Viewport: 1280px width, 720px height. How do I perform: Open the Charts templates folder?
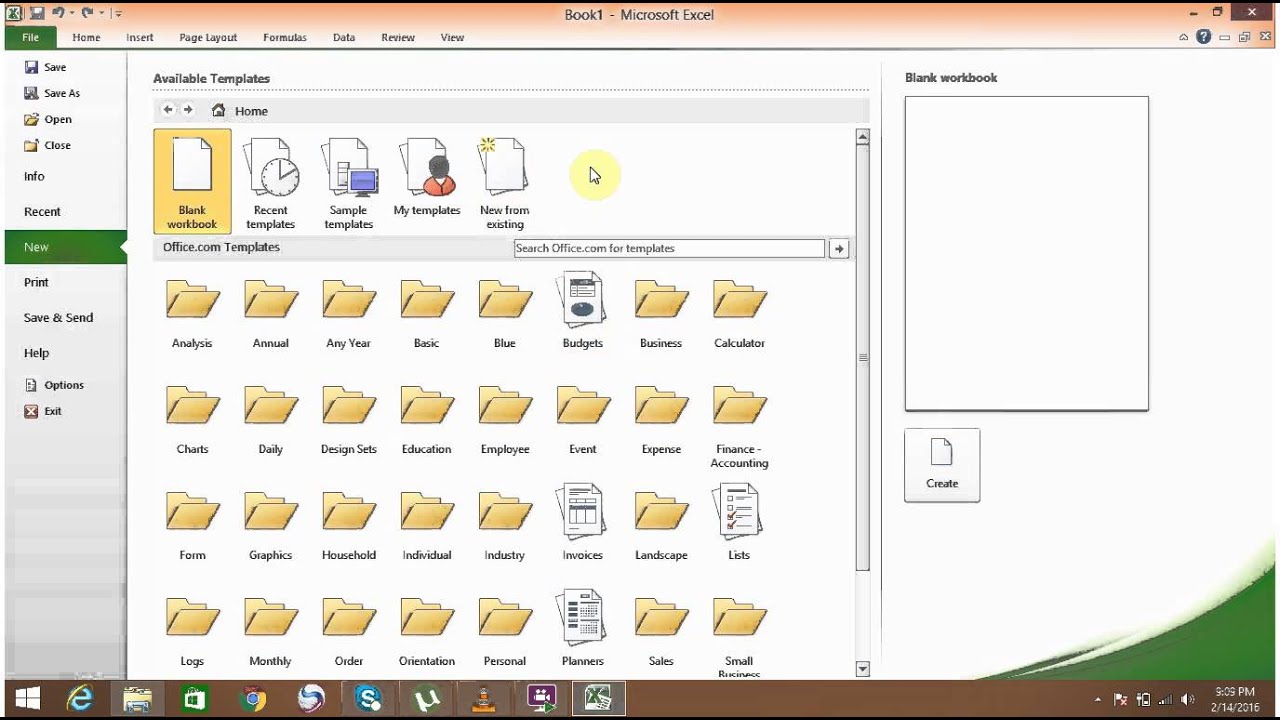(x=192, y=418)
